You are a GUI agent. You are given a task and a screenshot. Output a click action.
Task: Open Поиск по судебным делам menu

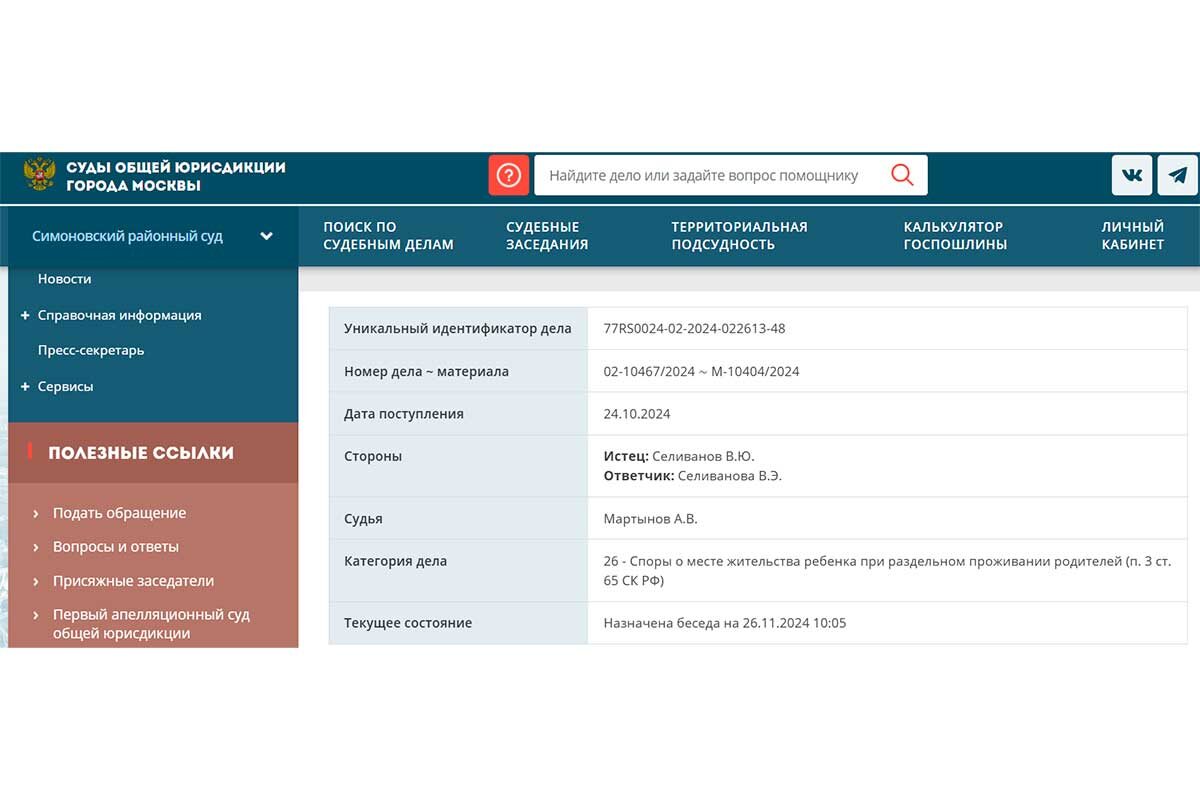click(388, 236)
